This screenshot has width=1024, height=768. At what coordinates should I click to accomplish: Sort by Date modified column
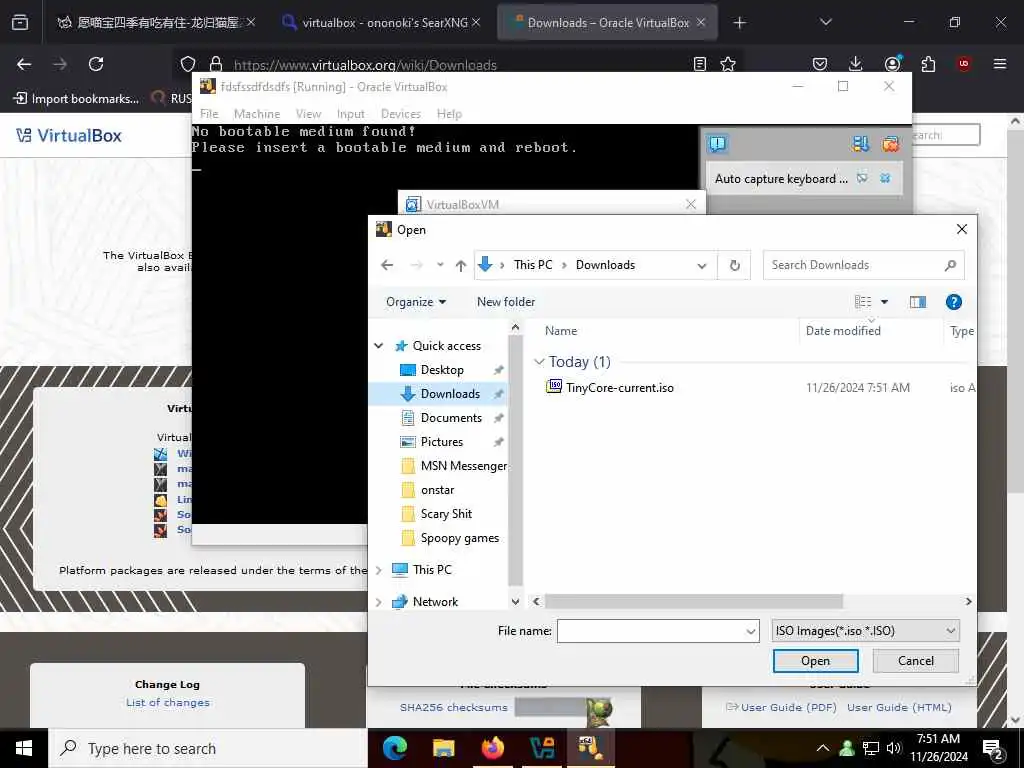point(842,330)
